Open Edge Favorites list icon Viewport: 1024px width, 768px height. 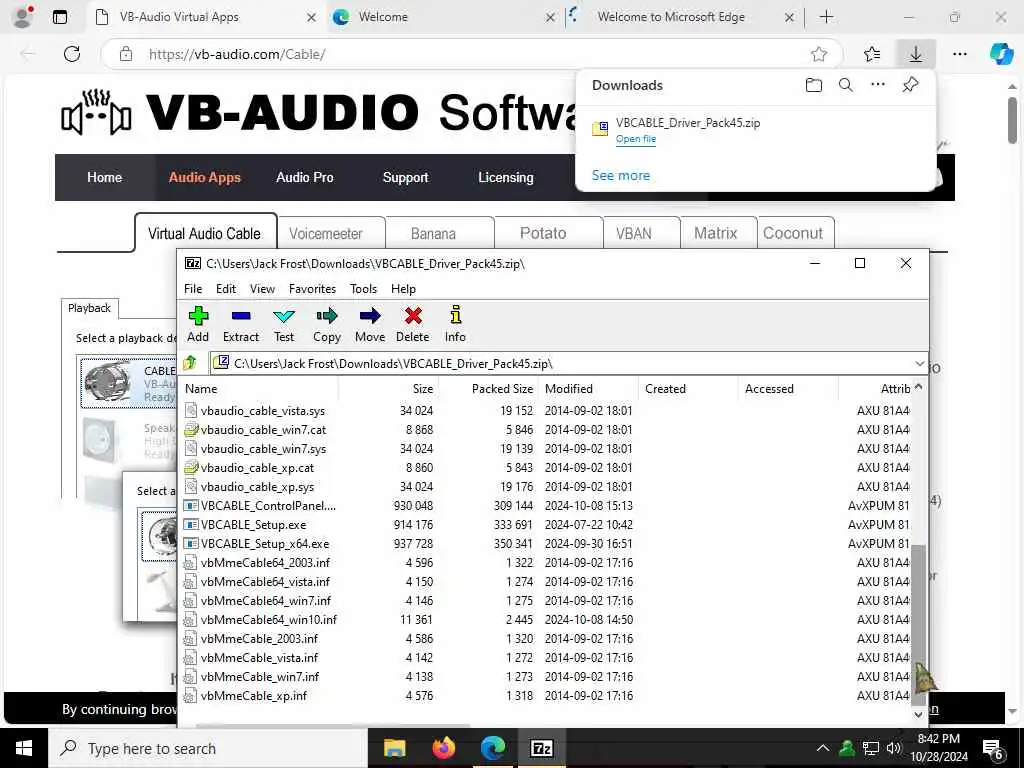(x=871, y=54)
